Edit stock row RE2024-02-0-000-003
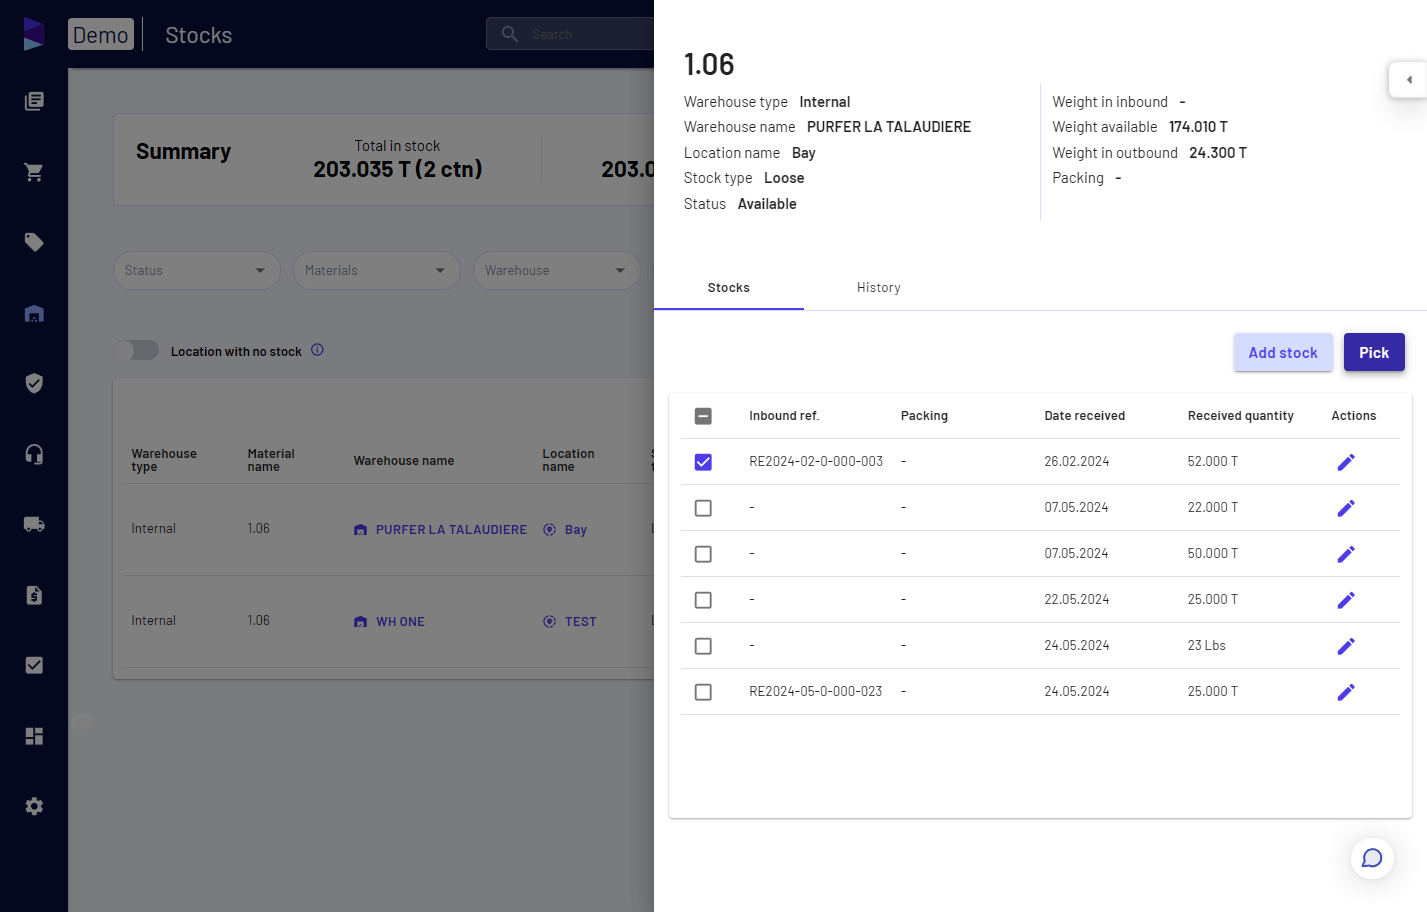Screen dimensions: 1427x912 1346,462
